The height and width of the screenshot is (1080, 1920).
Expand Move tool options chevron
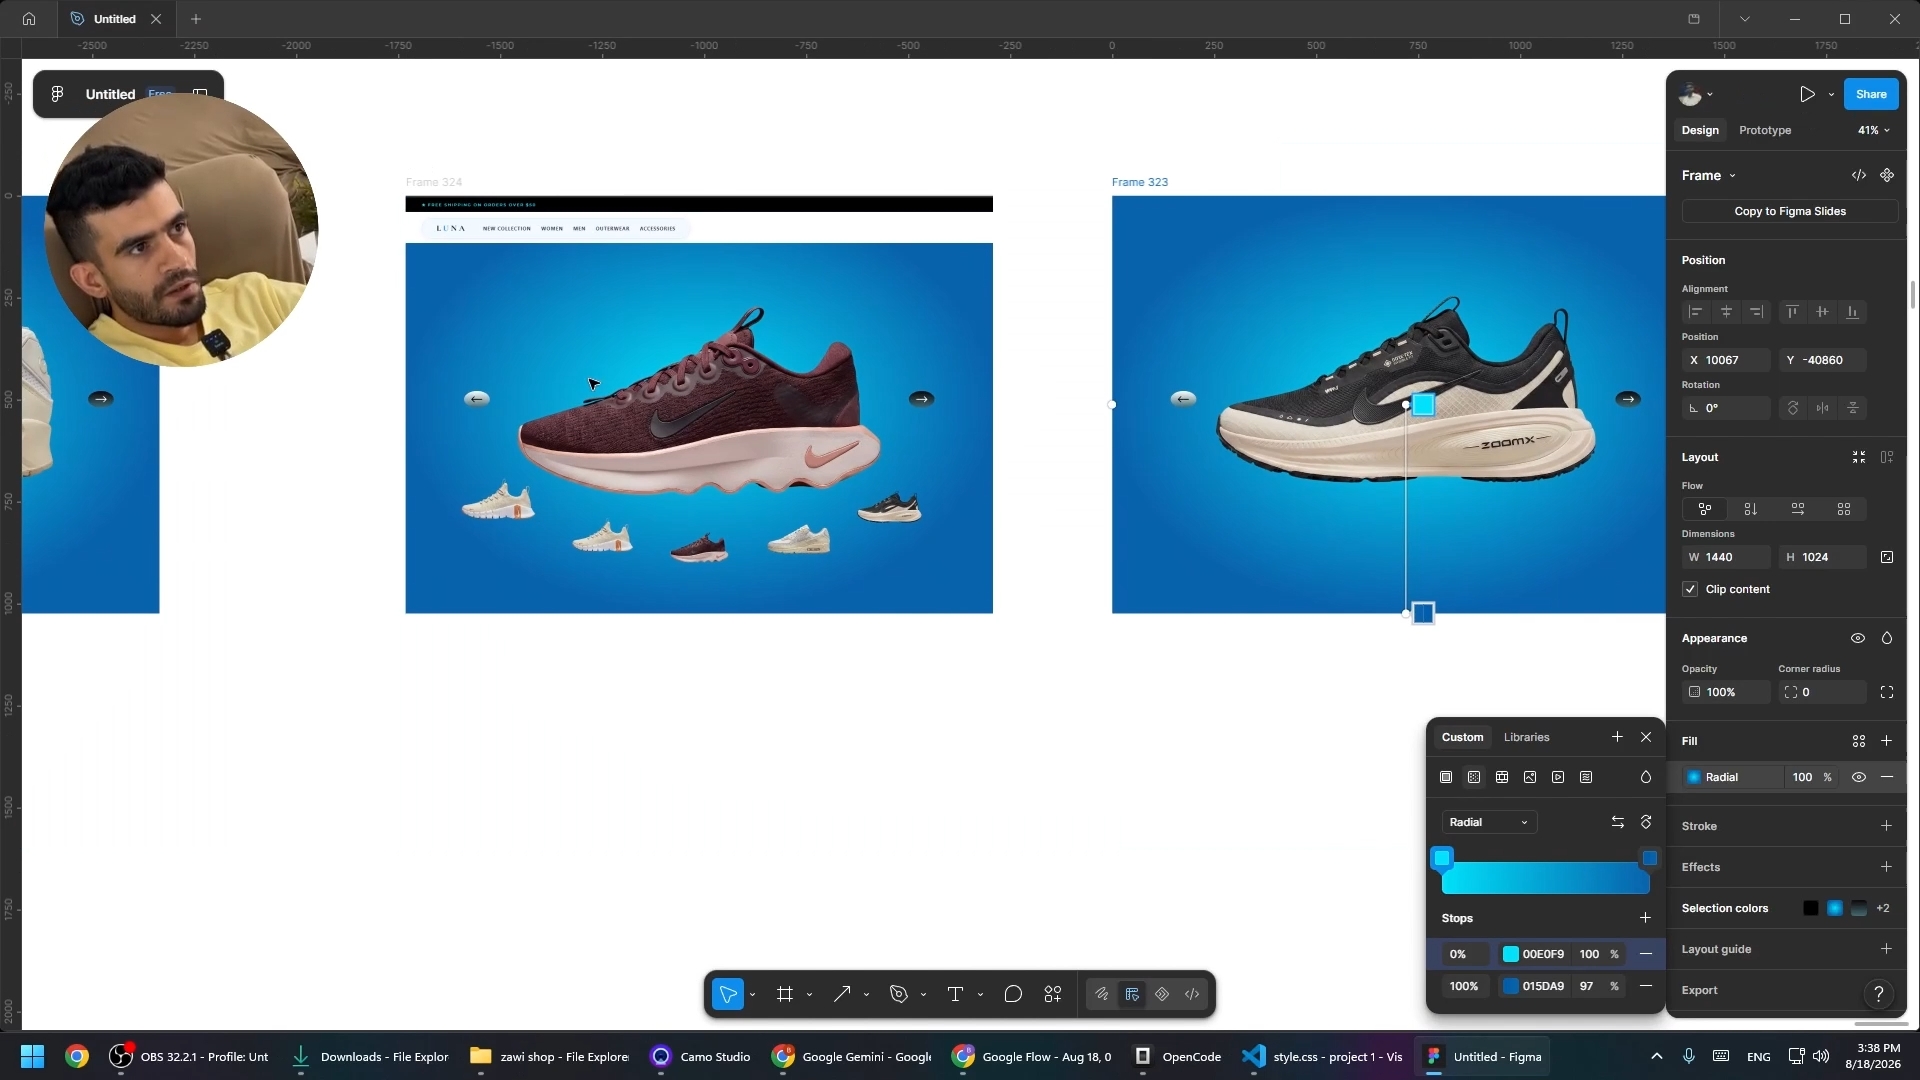tap(752, 994)
